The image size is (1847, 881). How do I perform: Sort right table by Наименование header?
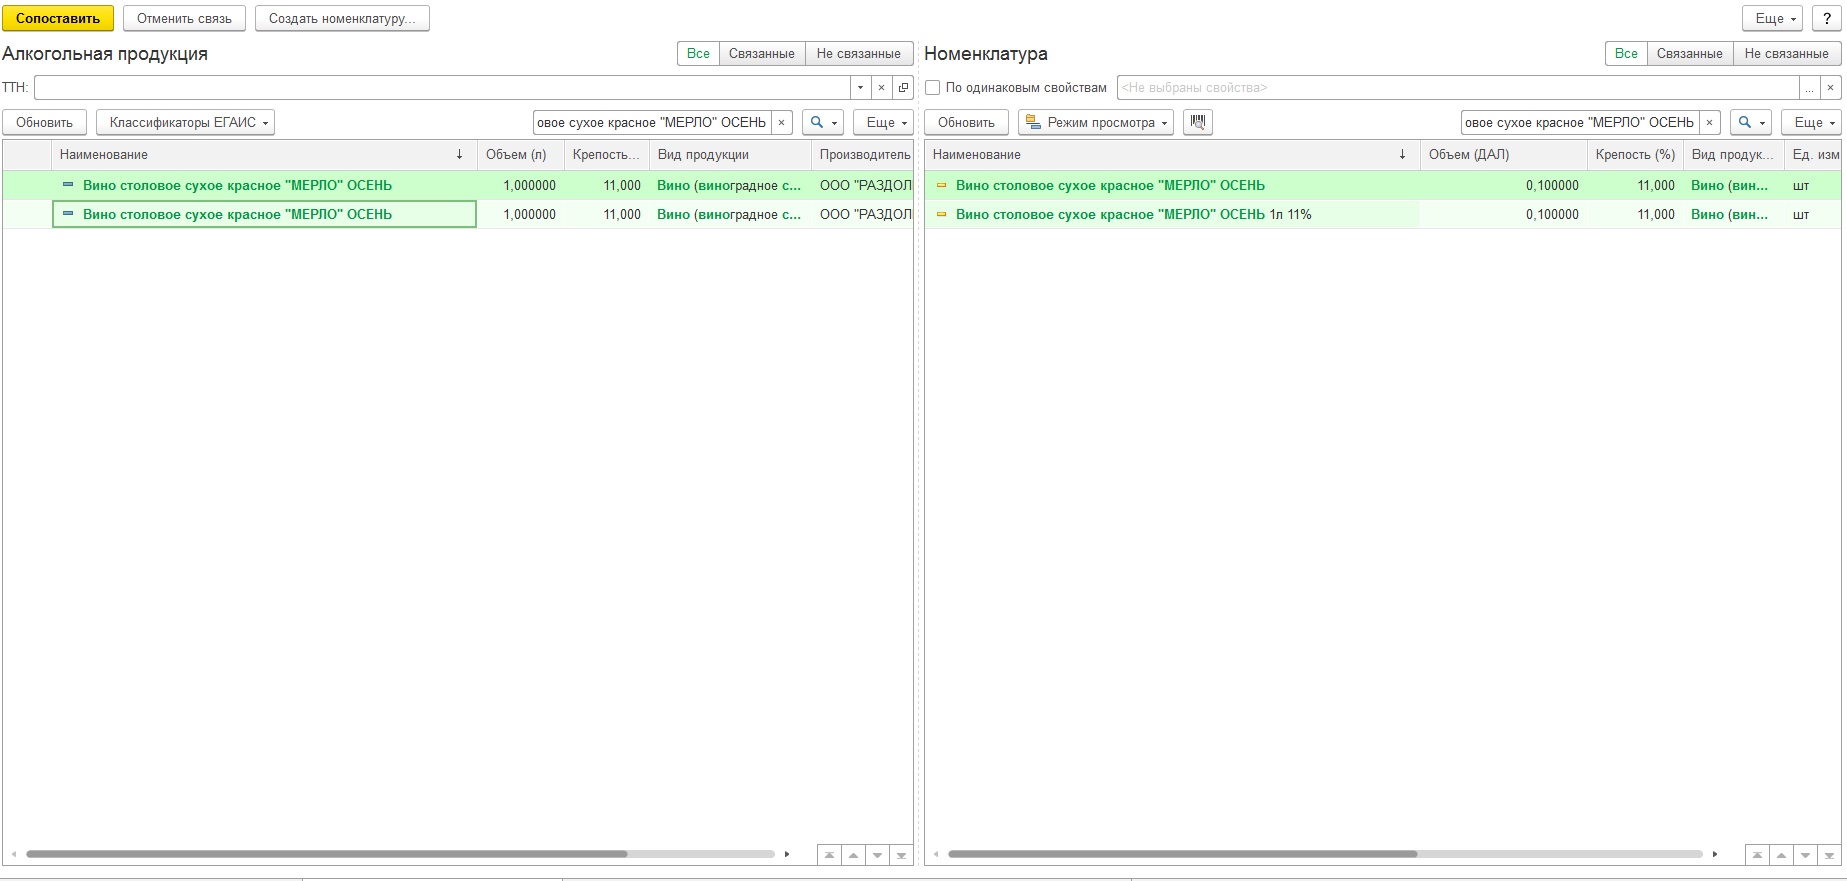(x=1172, y=155)
